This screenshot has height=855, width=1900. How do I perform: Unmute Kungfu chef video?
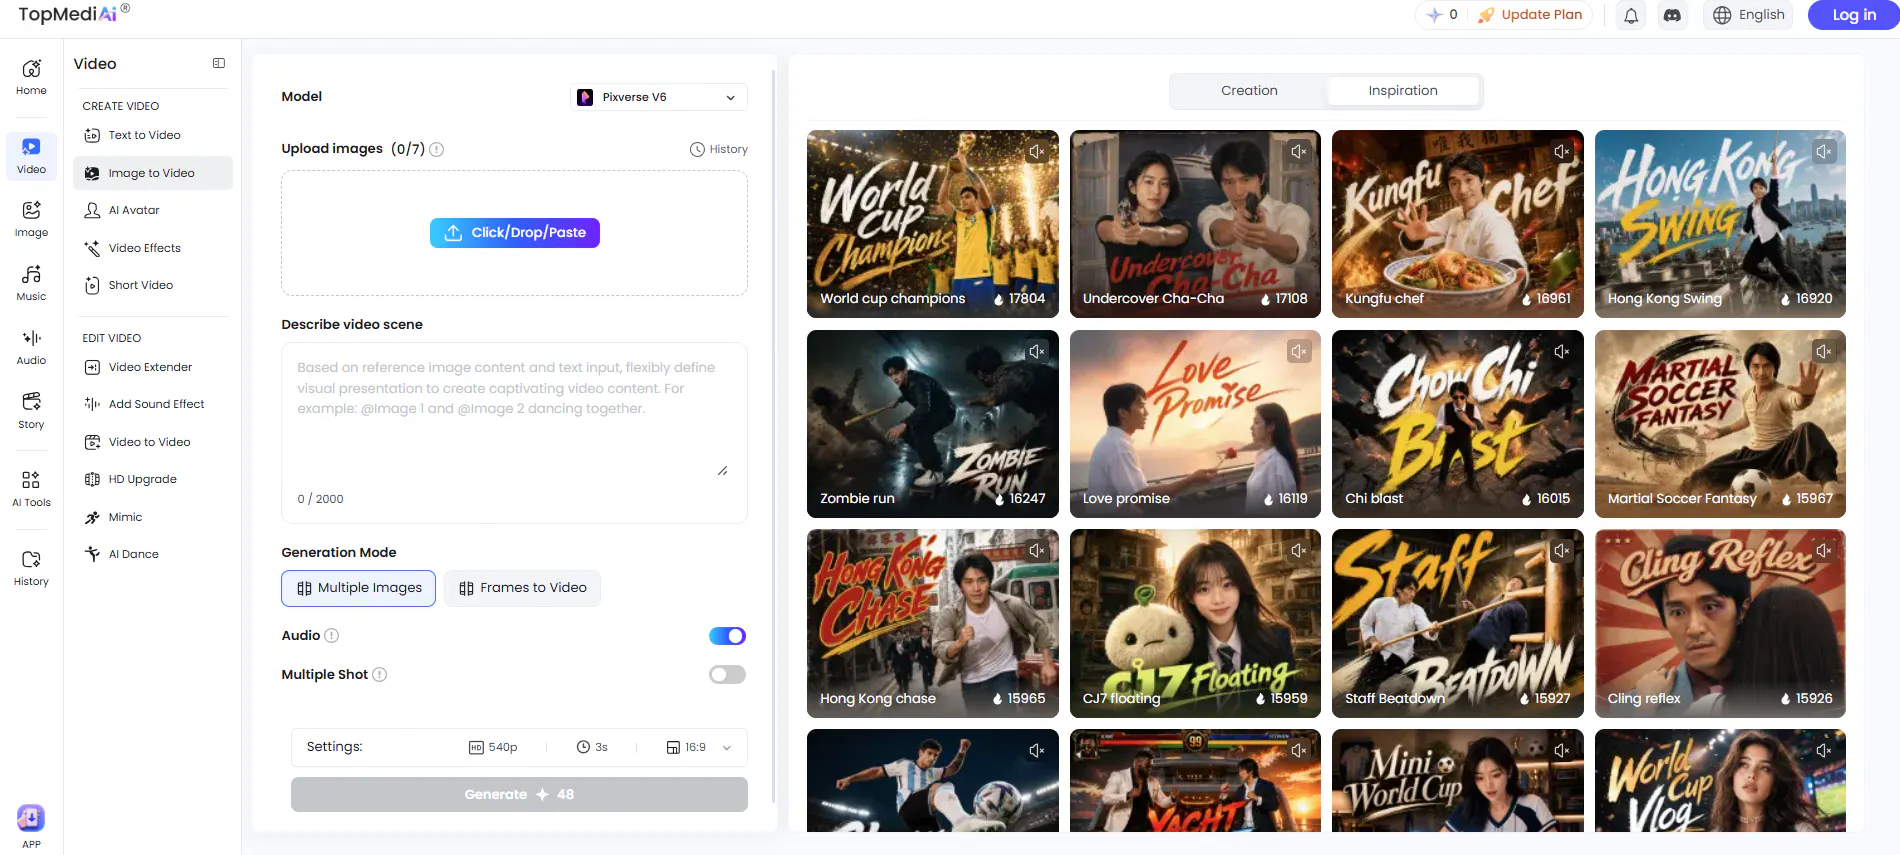pos(1561,152)
